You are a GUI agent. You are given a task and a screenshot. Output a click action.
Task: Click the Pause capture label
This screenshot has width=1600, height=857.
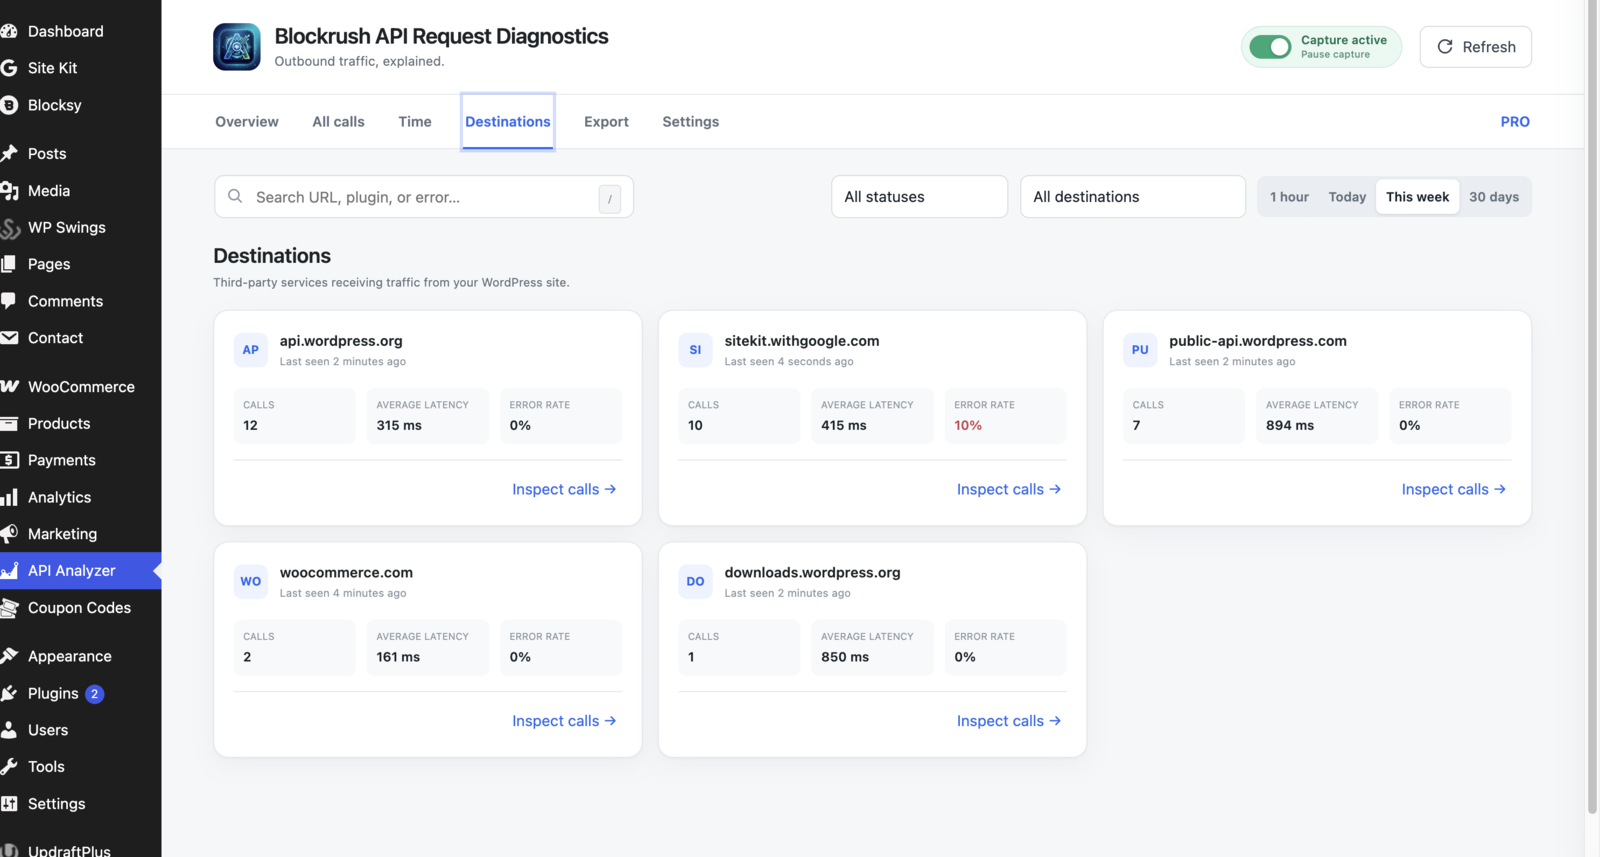click(1335, 55)
